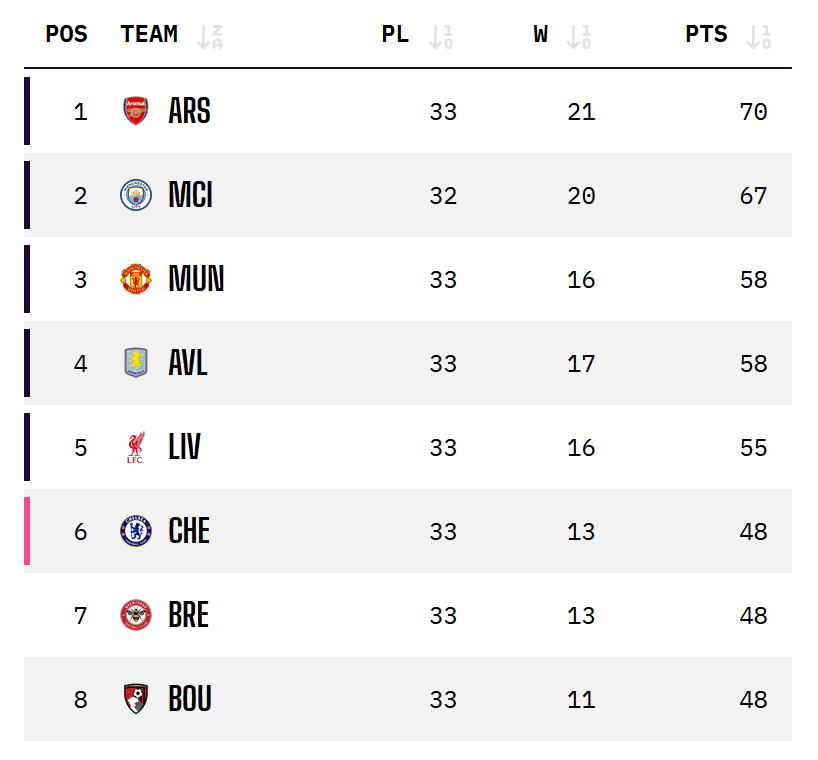Click the Manchester City crest icon

click(x=136, y=196)
